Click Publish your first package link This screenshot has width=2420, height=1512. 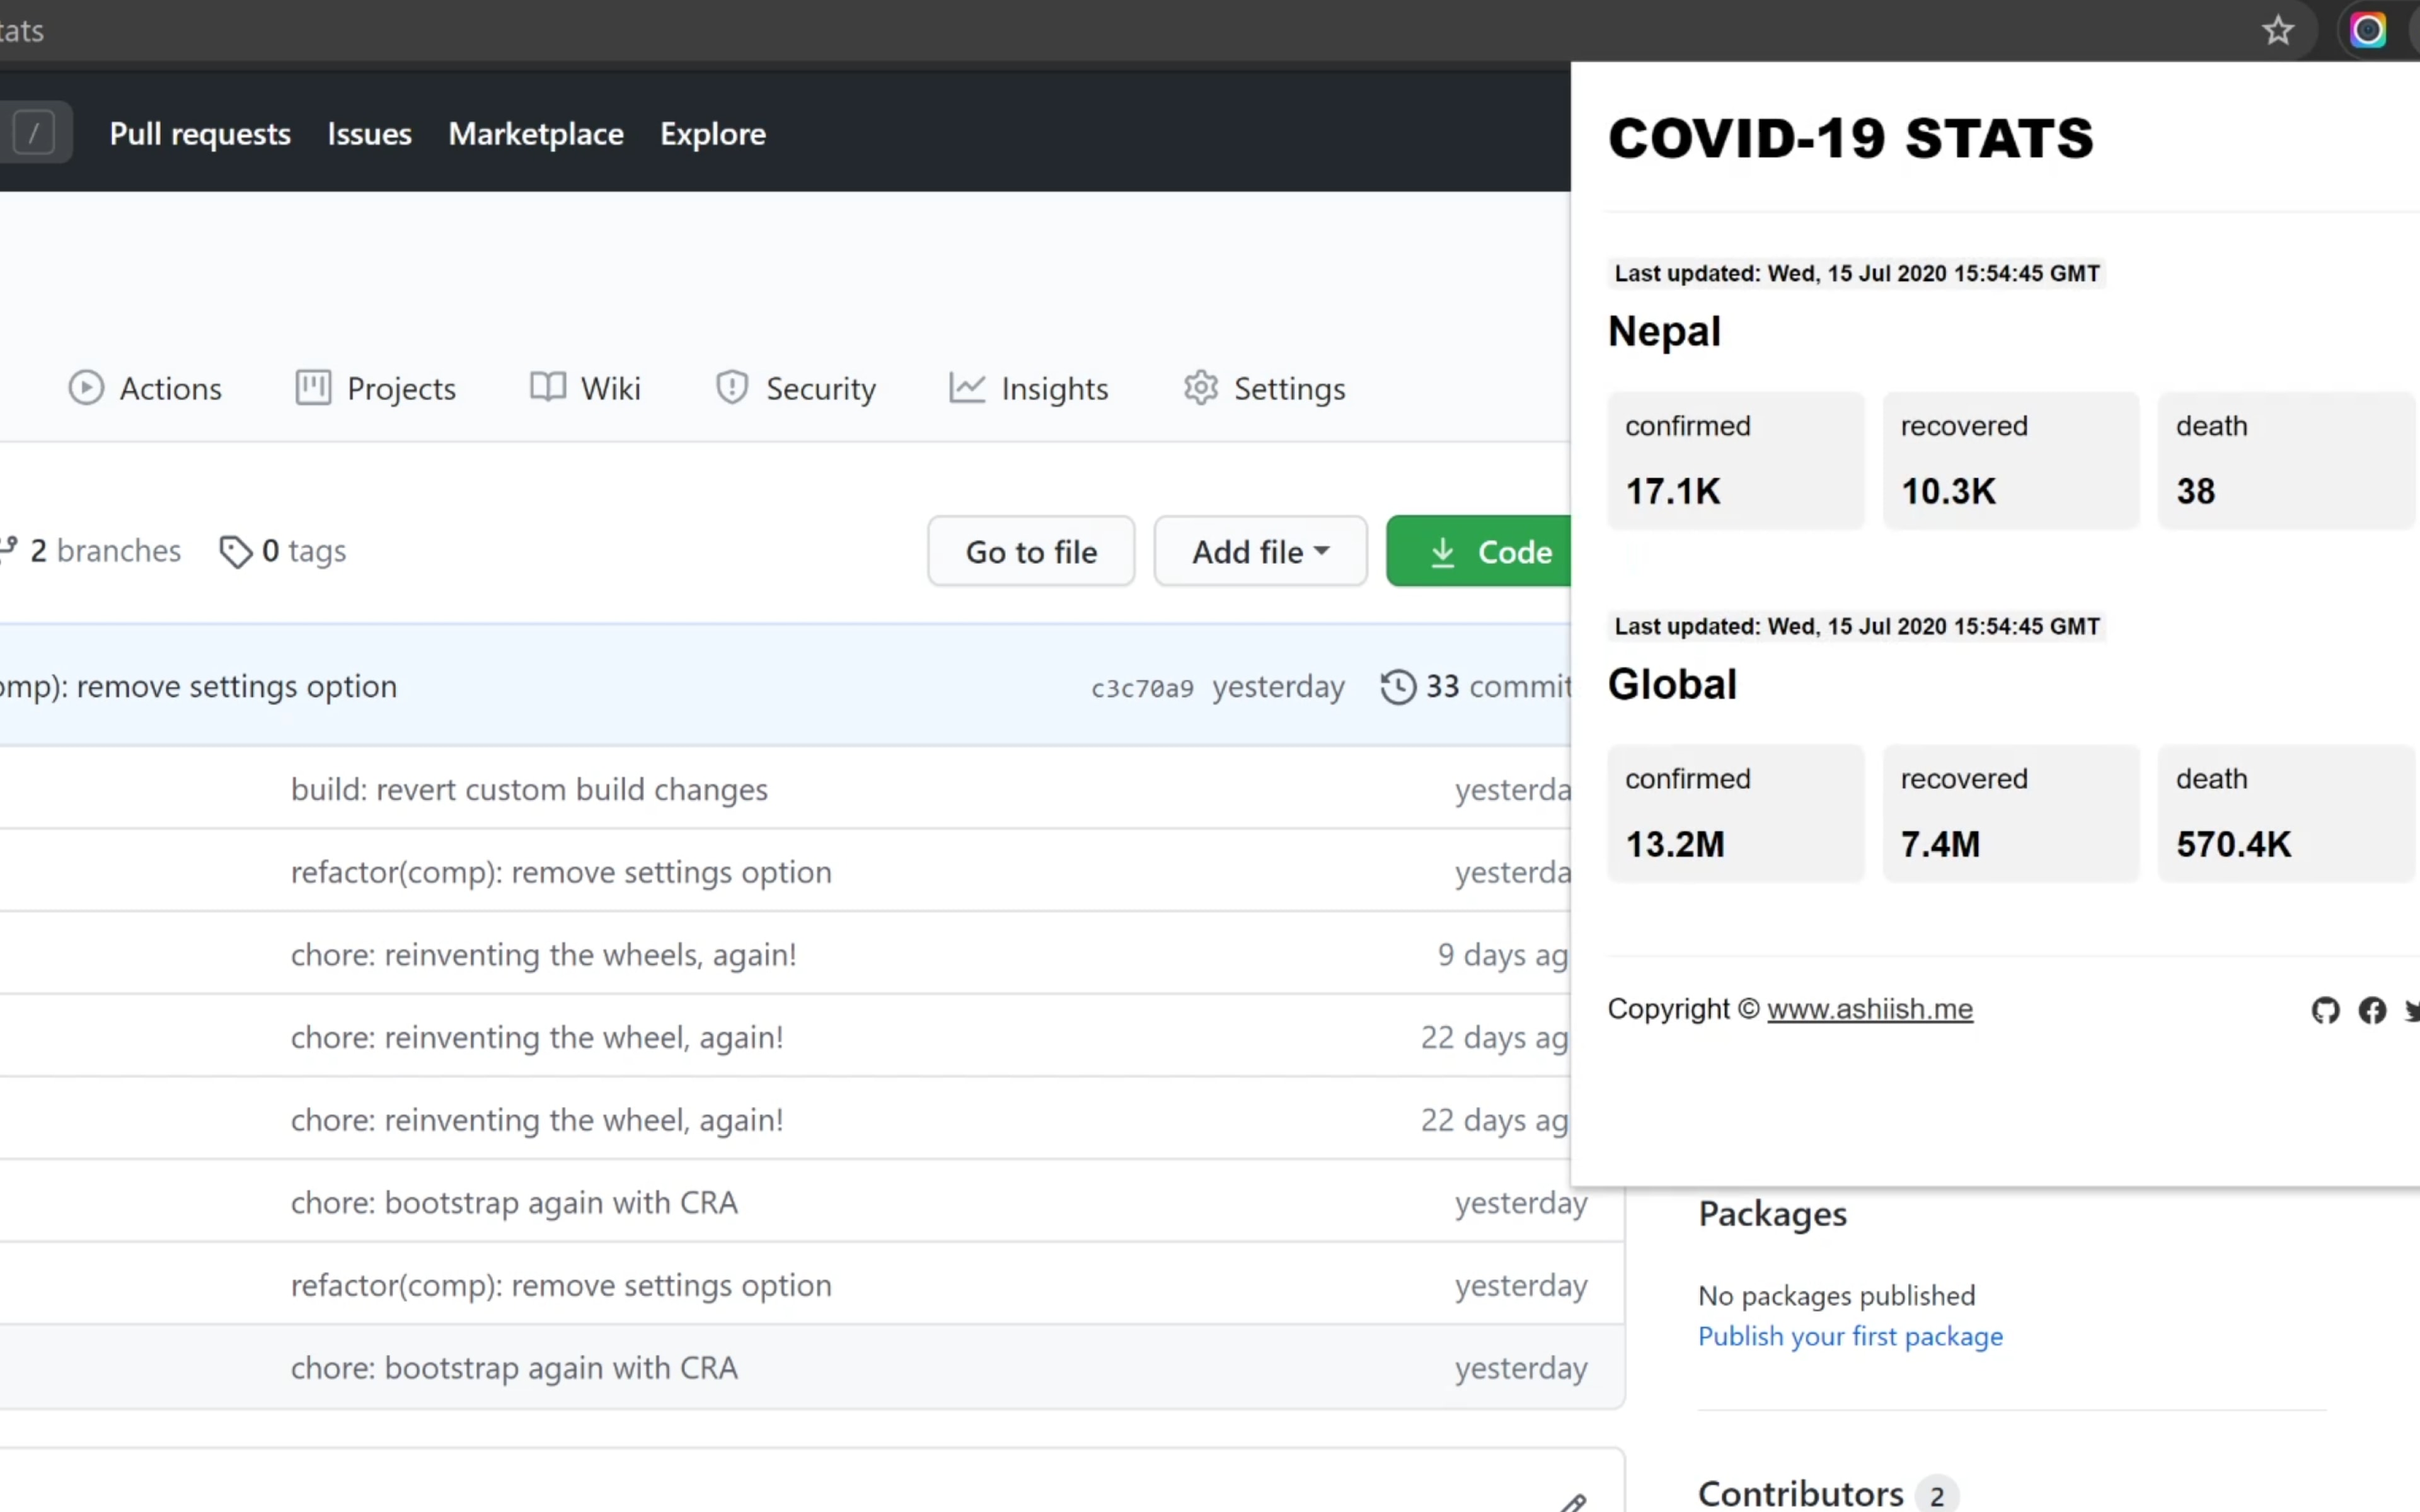[1850, 1334]
